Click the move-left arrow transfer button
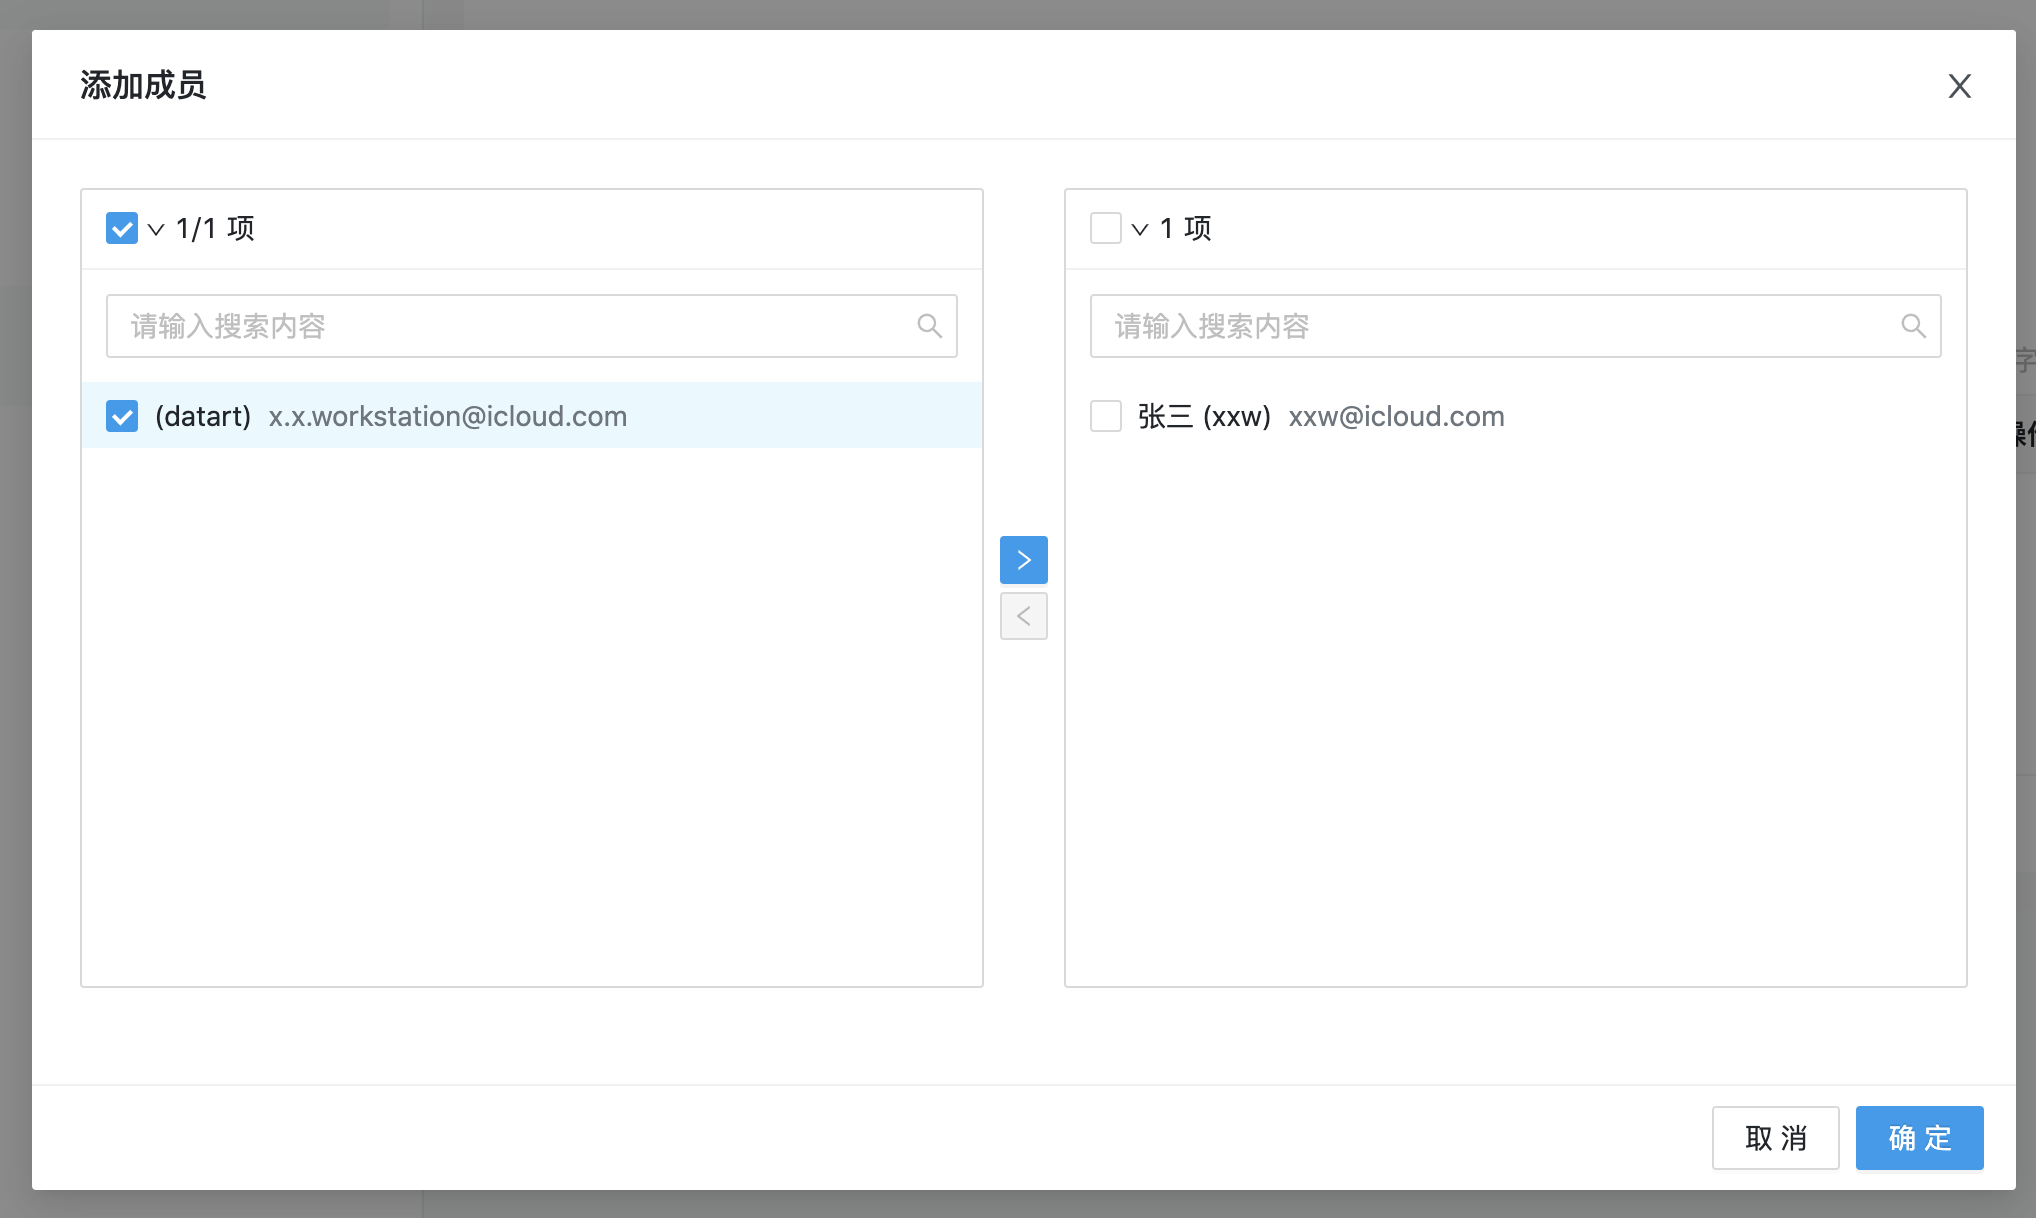 [x=1023, y=616]
